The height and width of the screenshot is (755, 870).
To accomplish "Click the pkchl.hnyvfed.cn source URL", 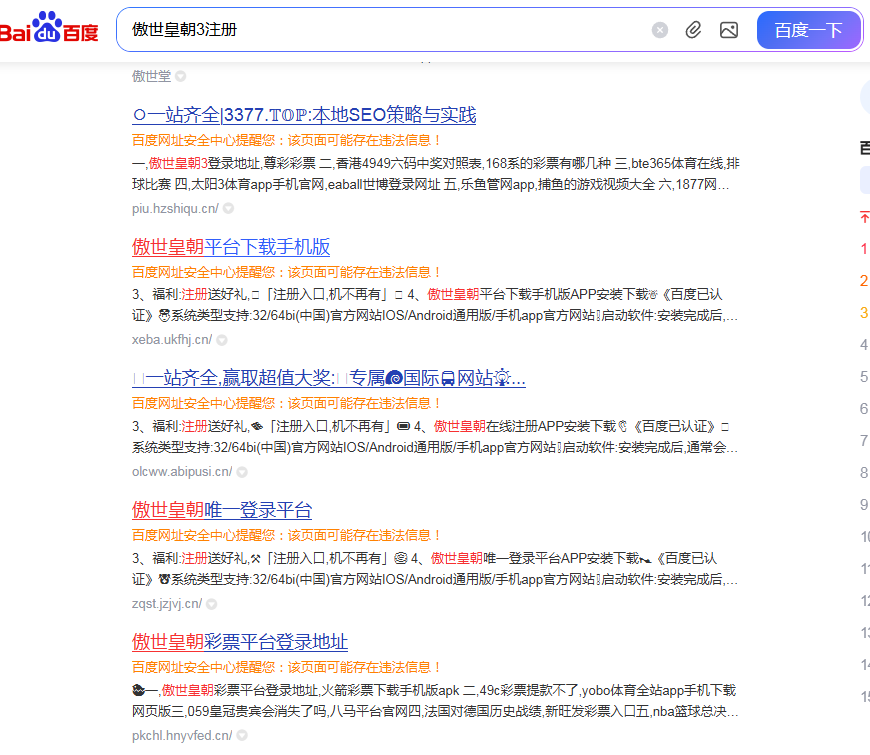I will click(182, 736).
